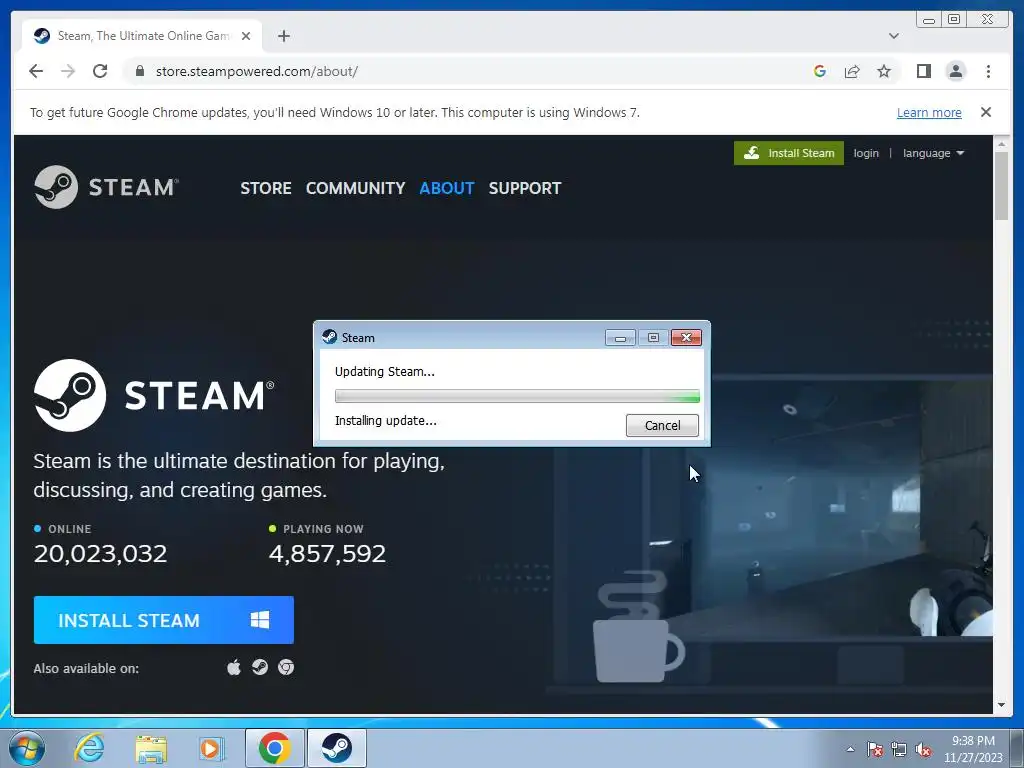The image size is (1024, 768).
Task: Open the Chrome three-dot menu
Action: [988, 71]
